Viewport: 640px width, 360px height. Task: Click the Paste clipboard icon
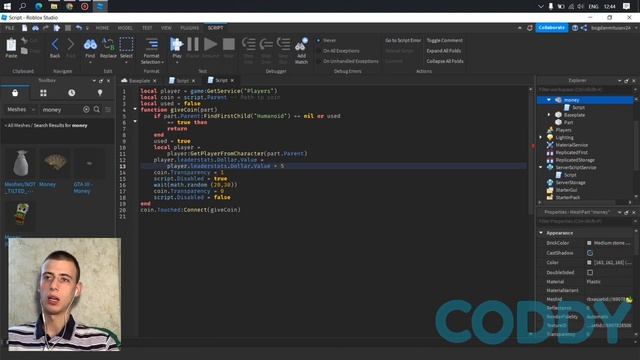[x=11, y=45]
